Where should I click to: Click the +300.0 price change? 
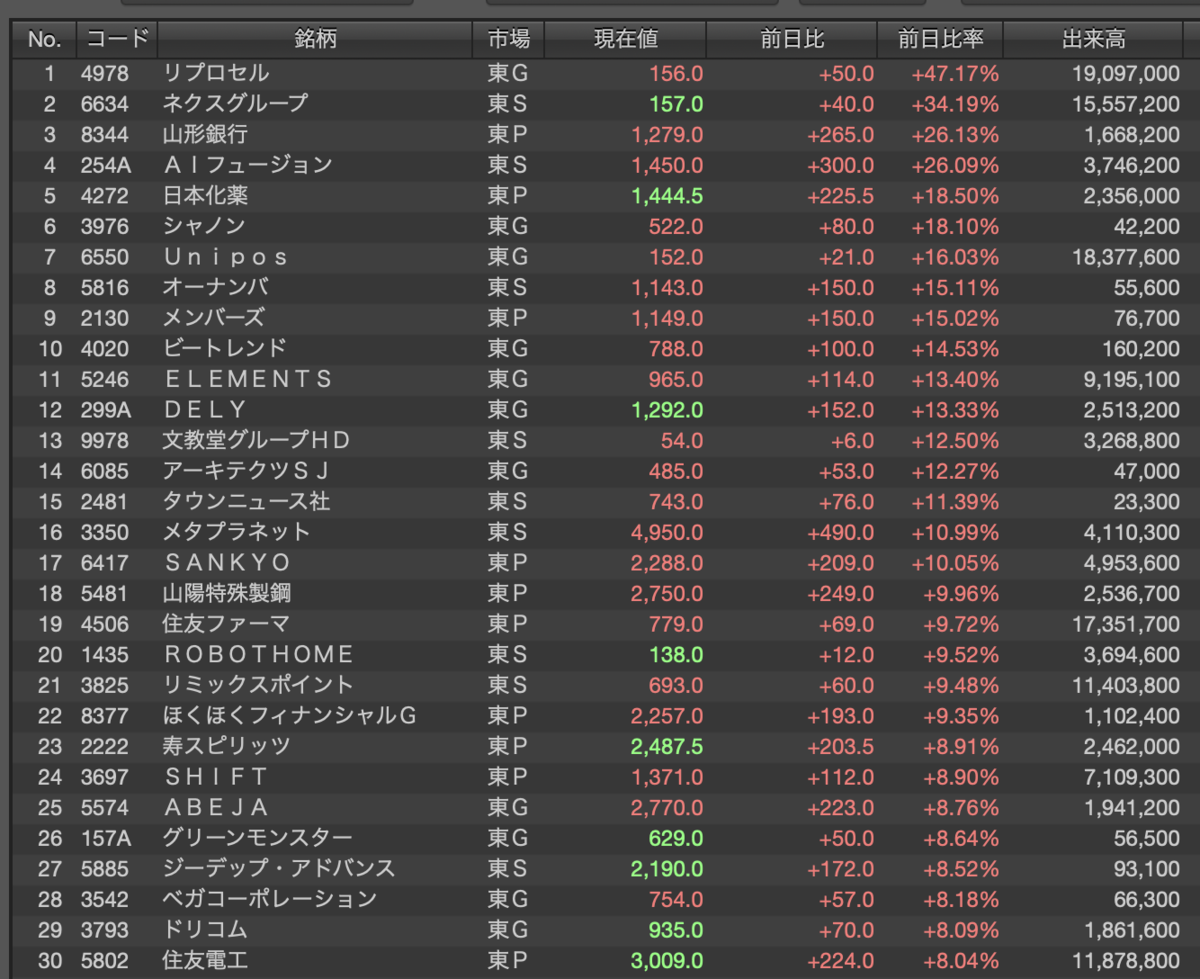coord(841,165)
